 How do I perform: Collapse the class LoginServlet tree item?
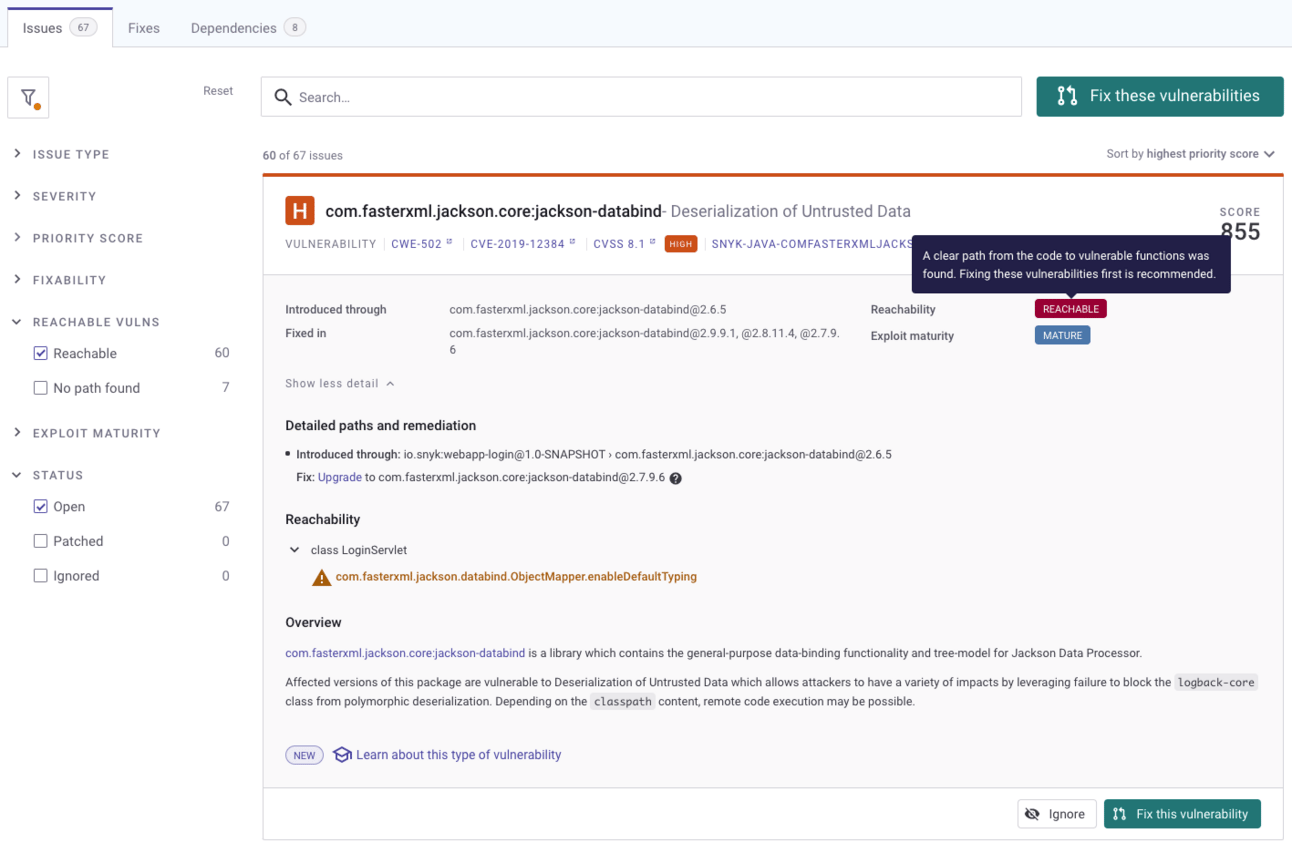(x=294, y=550)
